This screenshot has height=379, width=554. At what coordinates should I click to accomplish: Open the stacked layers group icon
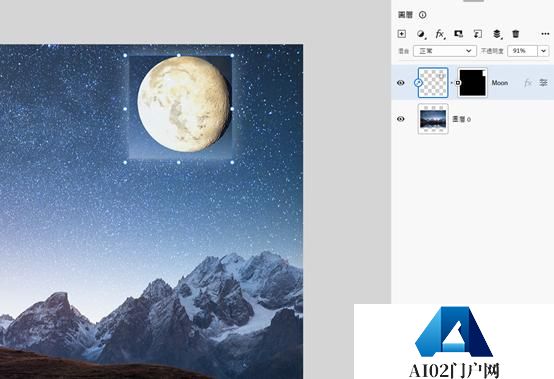click(x=497, y=34)
